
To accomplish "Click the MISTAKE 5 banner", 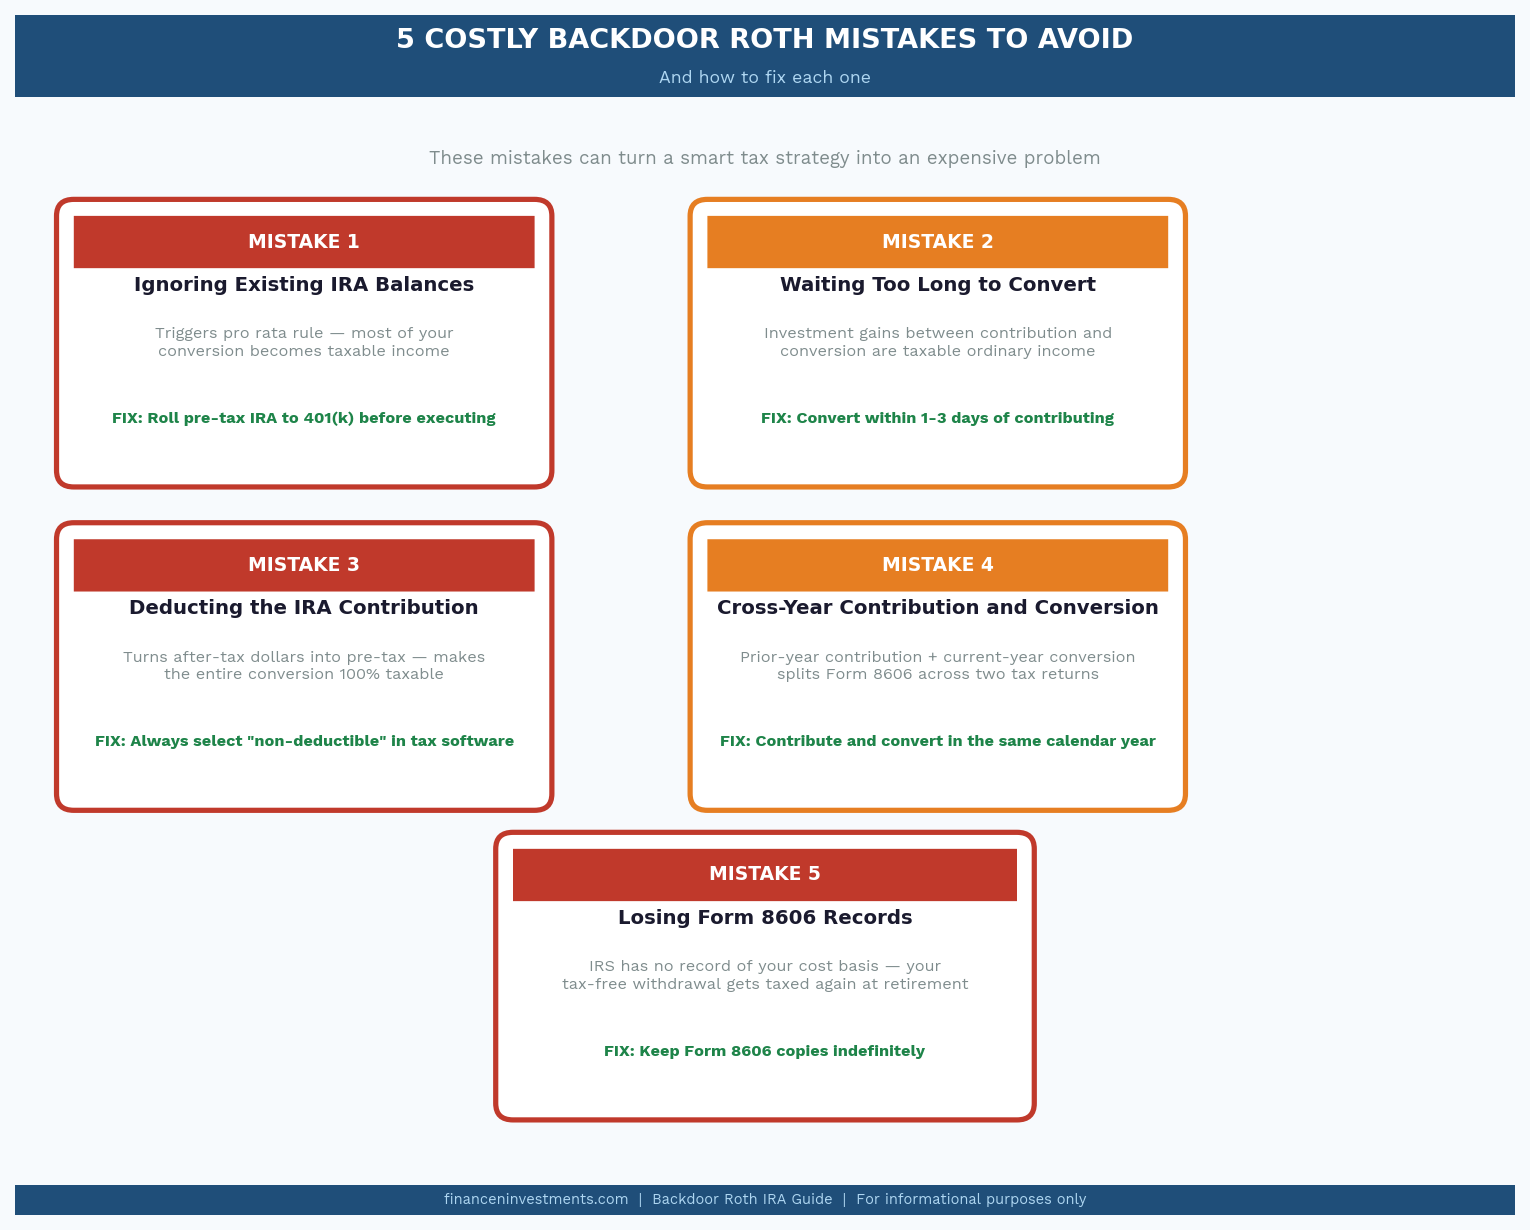I will [764, 874].
